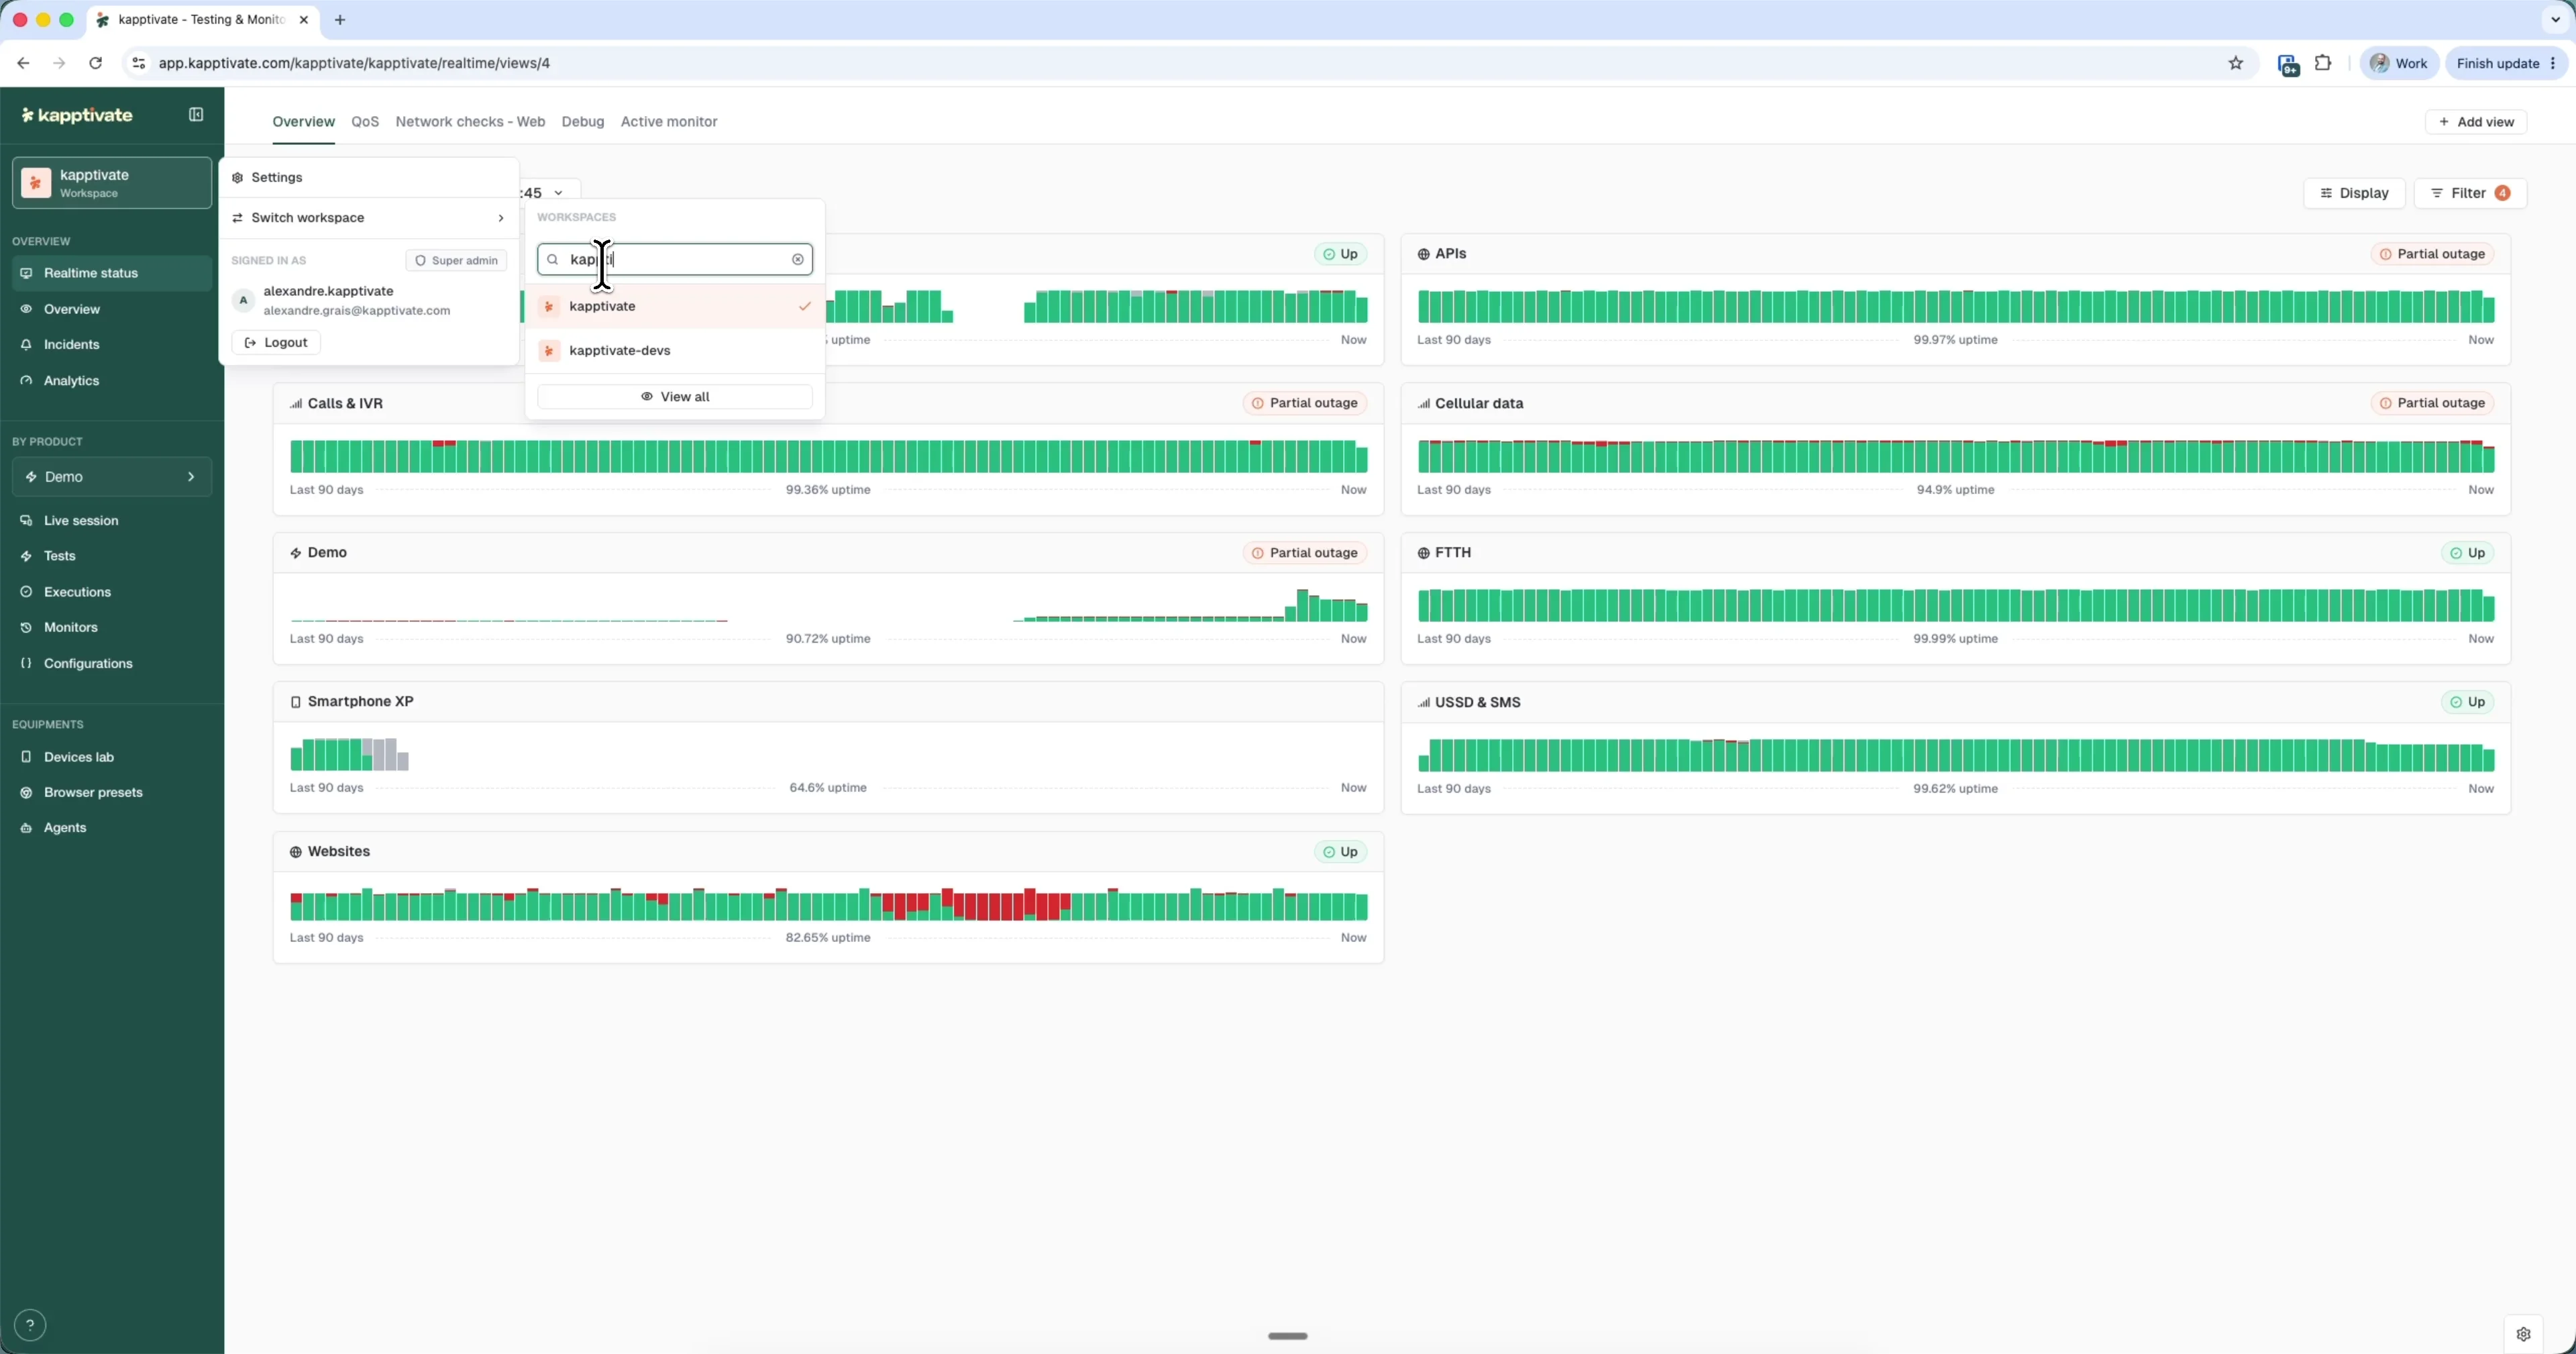
Task: Open the FTTH status card title
Action: click(x=1453, y=553)
